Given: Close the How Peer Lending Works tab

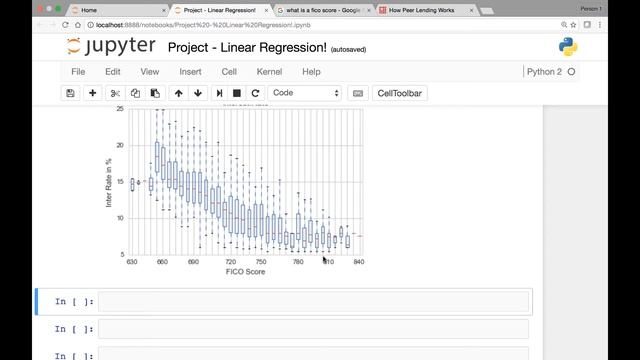Looking at the screenshot, I should pyautogui.click(x=471, y=10).
